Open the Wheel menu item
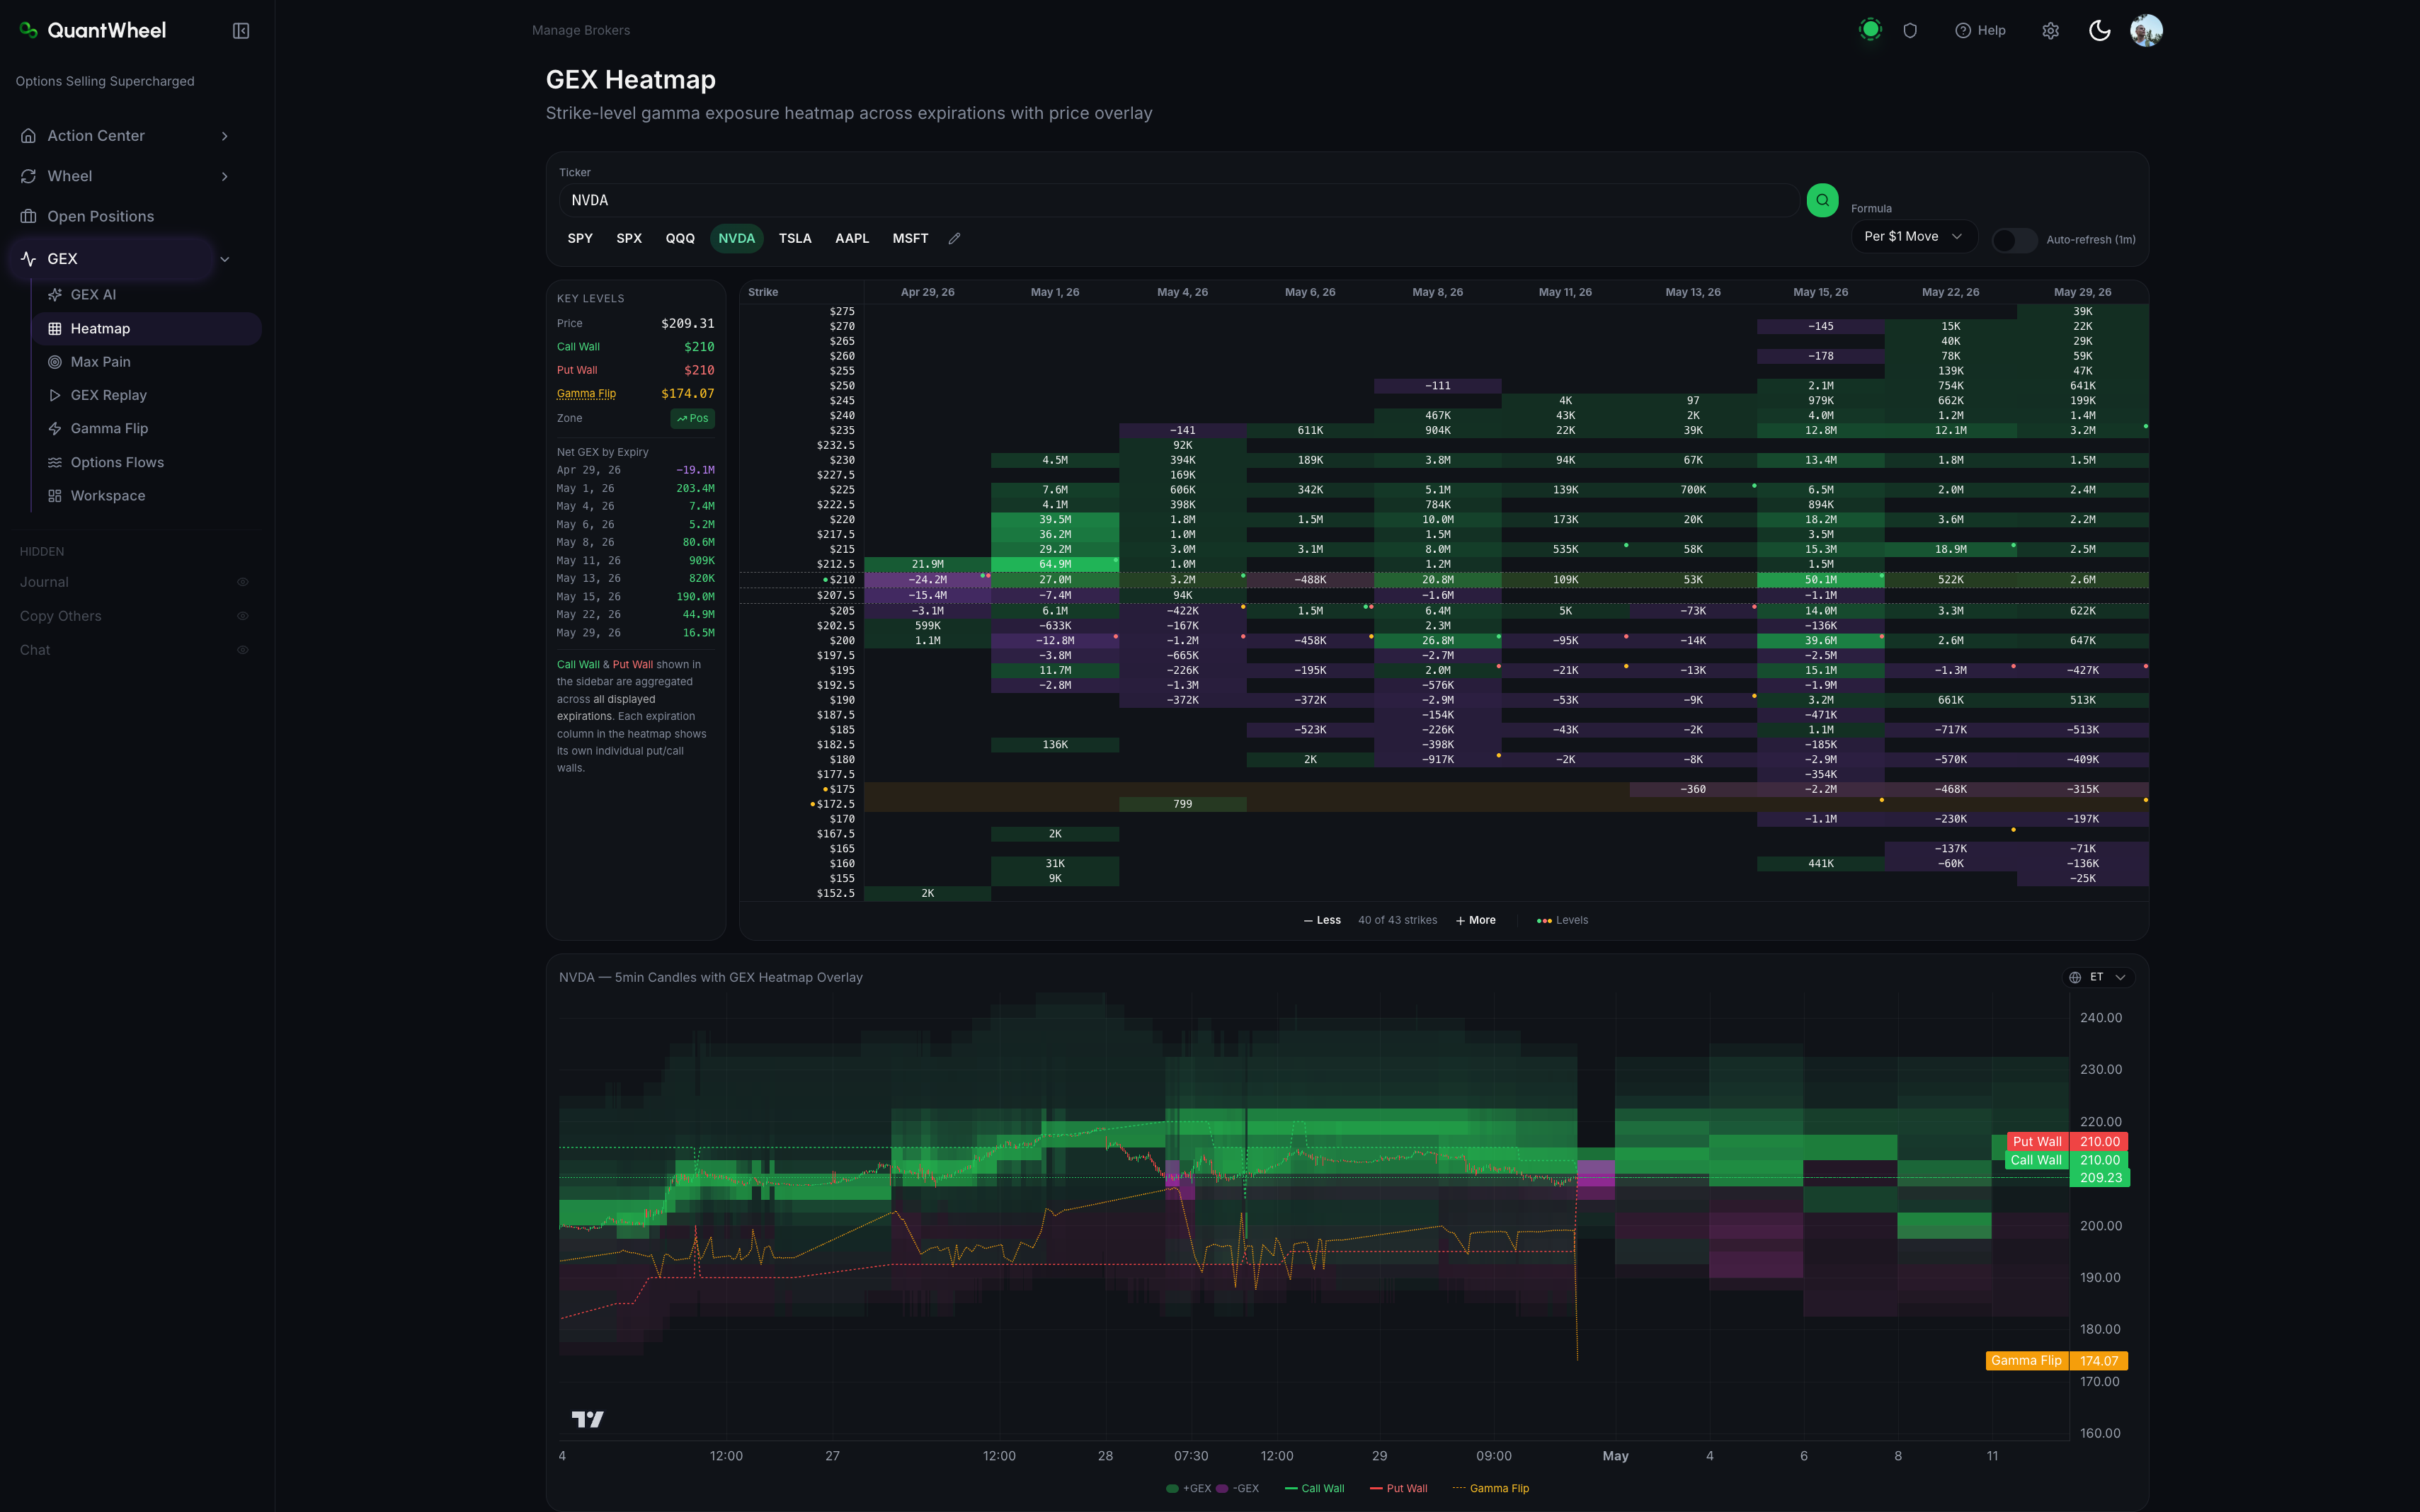This screenshot has width=2420, height=1512. pyautogui.click(x=70, y=176)
